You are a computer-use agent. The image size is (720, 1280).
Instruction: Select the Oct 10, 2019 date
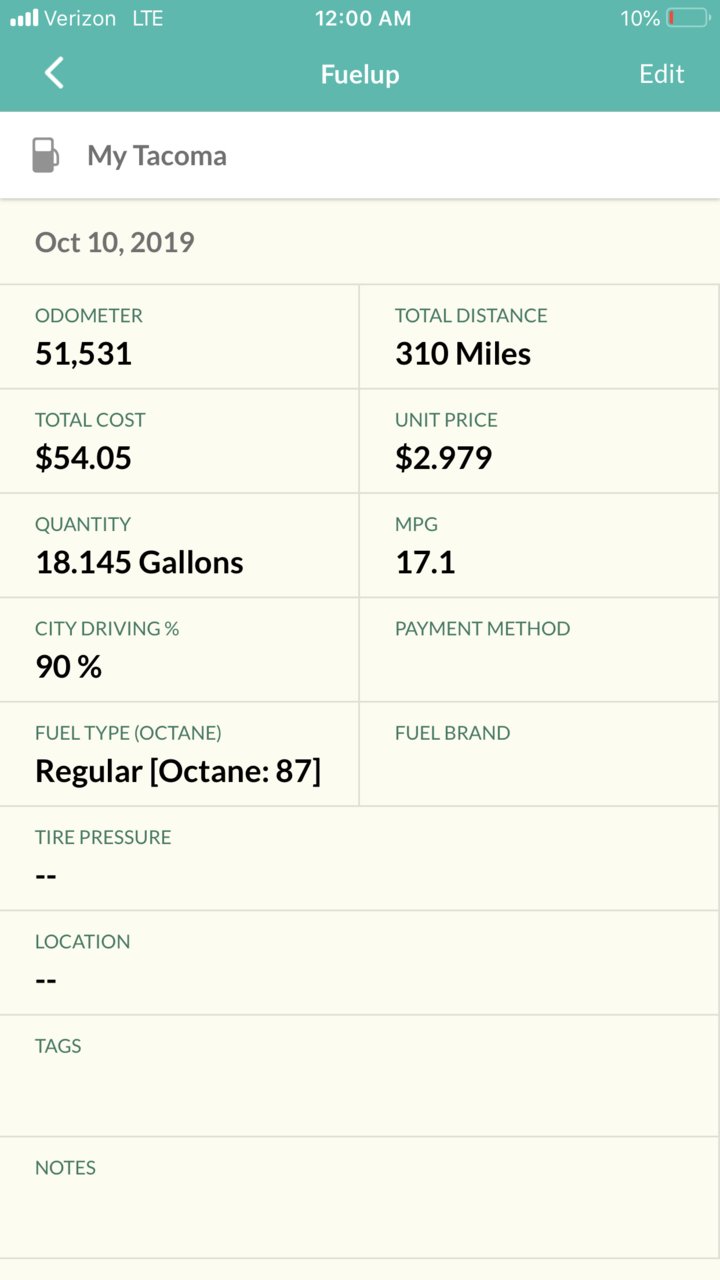[x=115, y=242]
